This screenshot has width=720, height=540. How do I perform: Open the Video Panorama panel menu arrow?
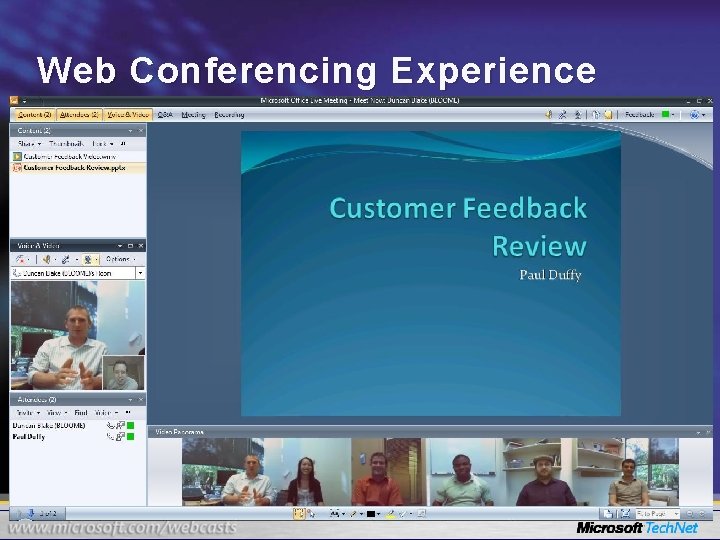click(698, 433)
